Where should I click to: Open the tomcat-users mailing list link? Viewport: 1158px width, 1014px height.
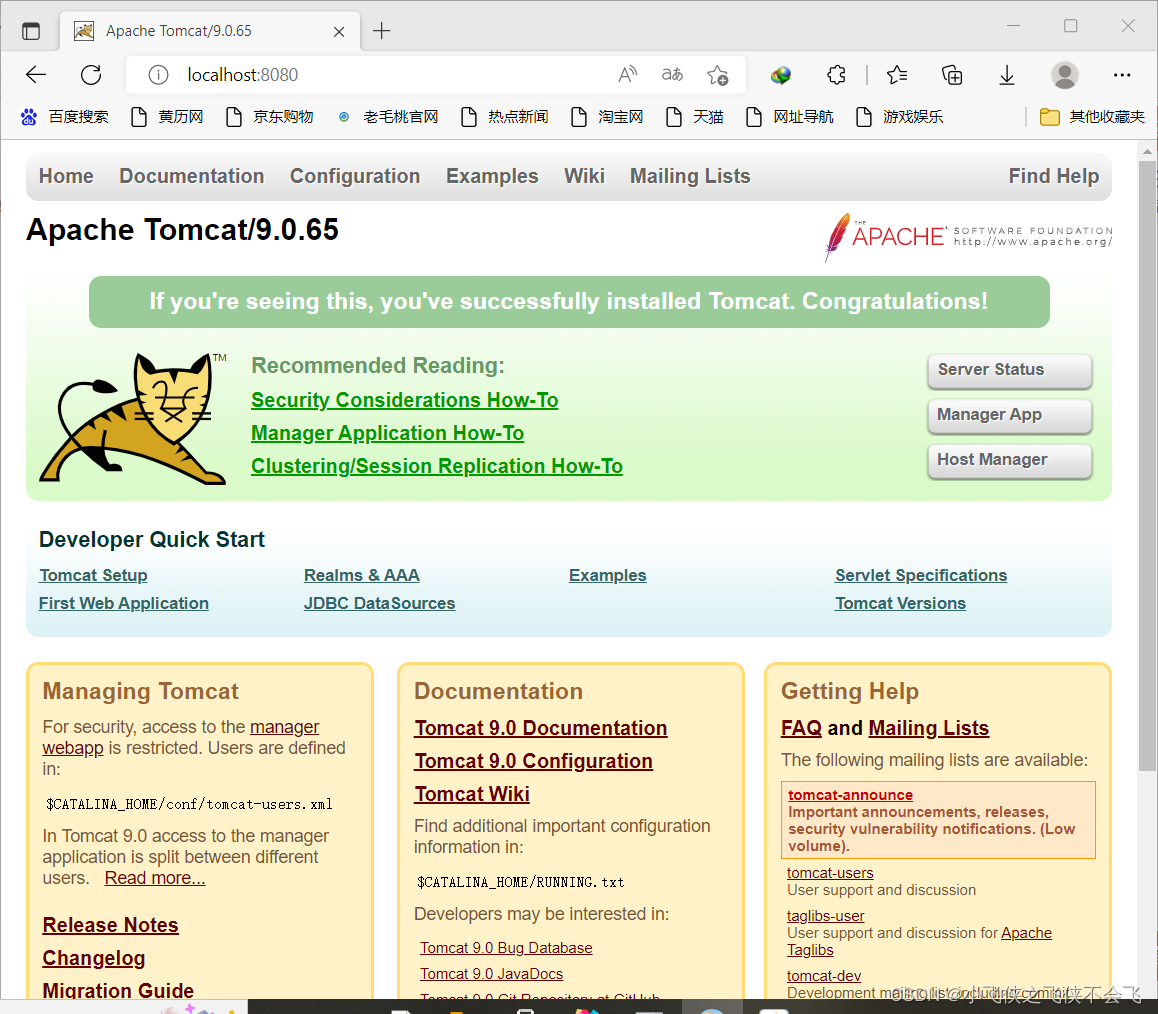pyautogui.click(x=830, y=873)
